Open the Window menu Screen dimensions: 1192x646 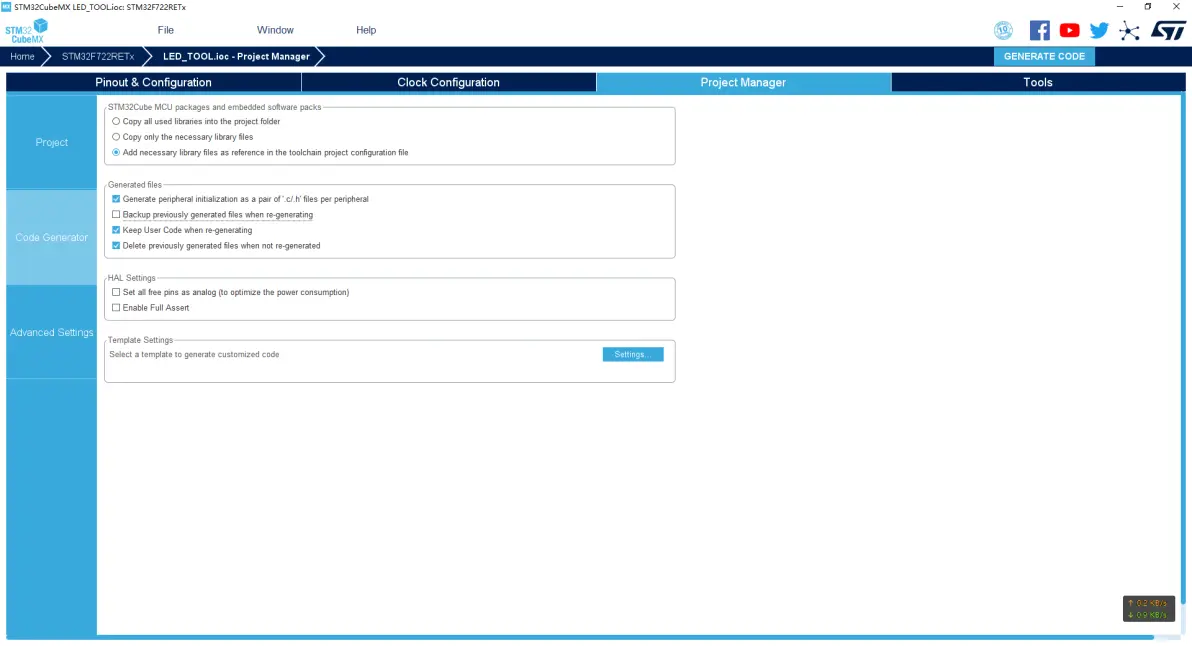[x=275, y=30]
